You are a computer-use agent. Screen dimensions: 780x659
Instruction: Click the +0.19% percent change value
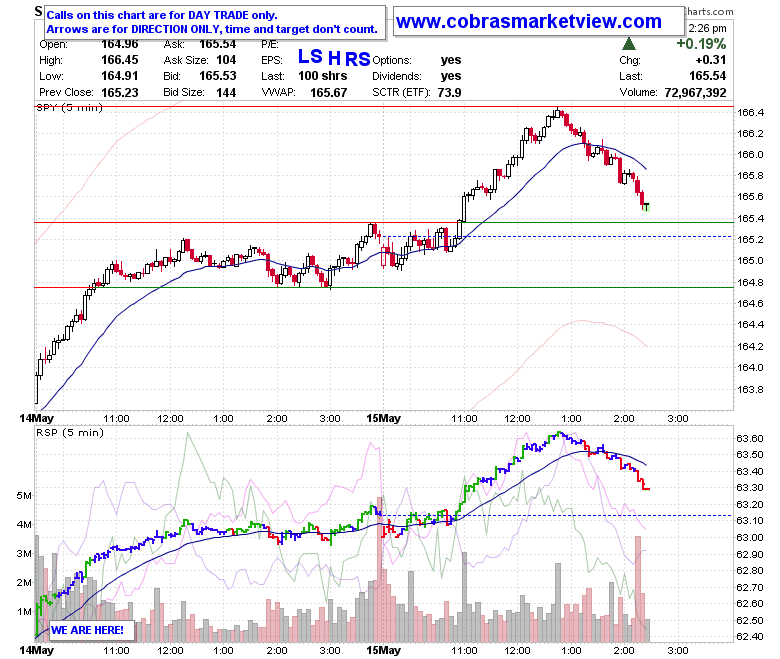point(701,44)
